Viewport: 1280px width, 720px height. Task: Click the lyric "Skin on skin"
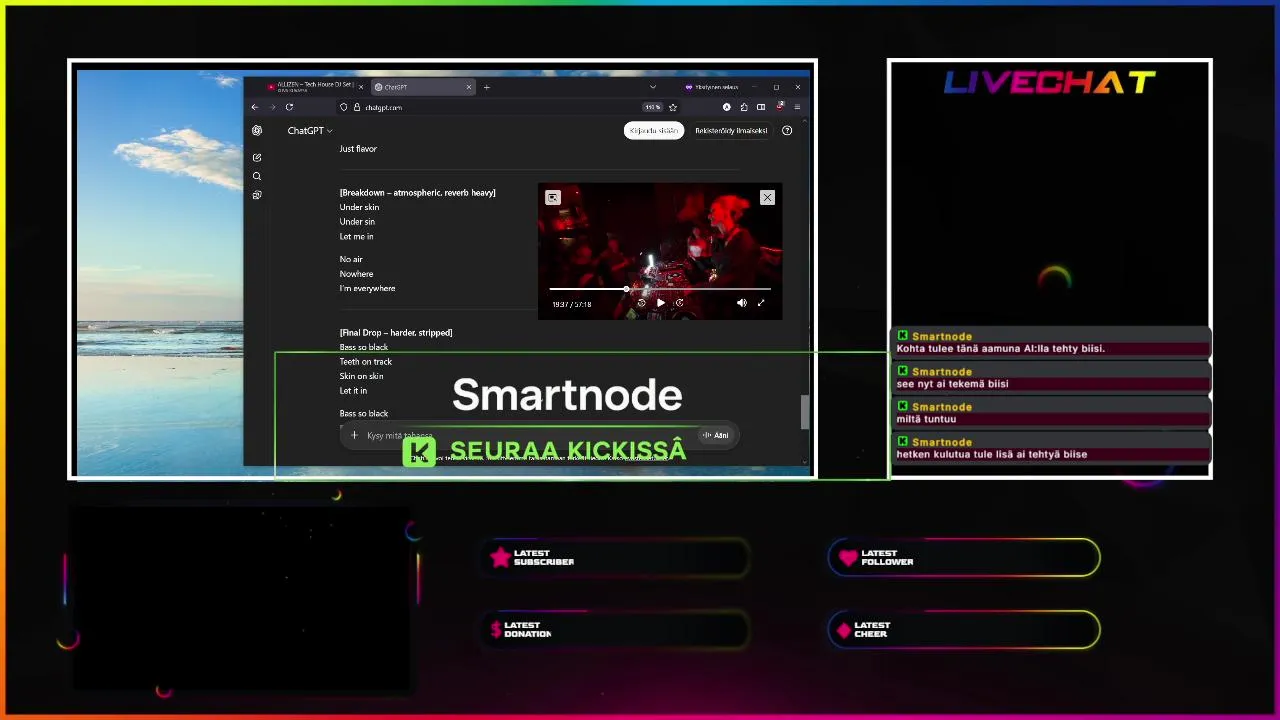361,376
